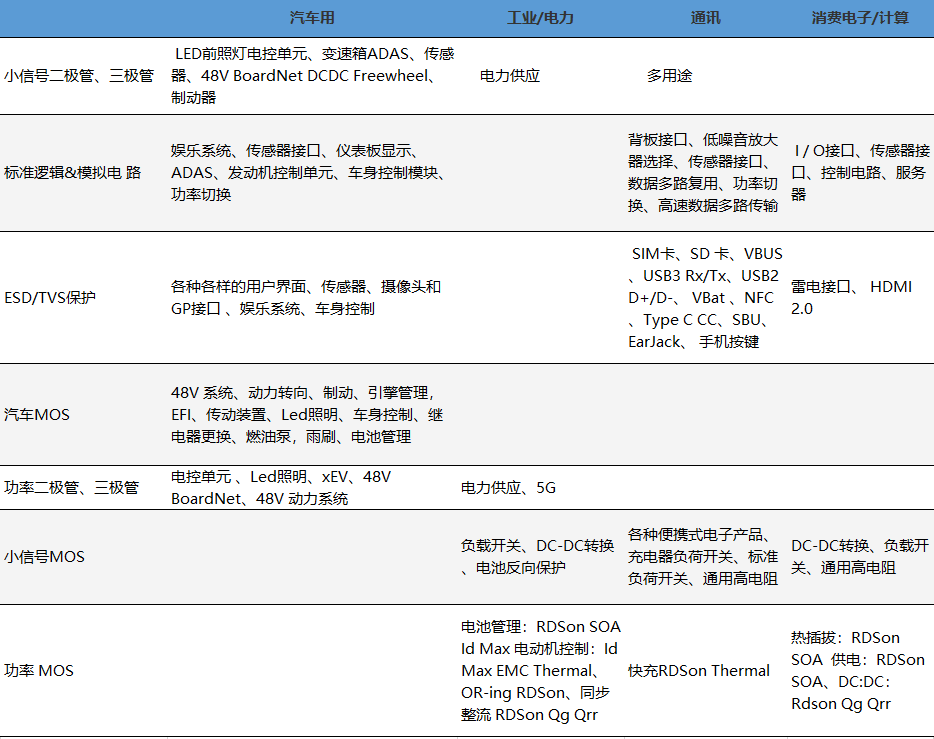Select the 雷电接口、HDMI 2.0 cell
Image resolution: width=934 pixels, height=739 pixels.
pyautogui.click(x=852, y=298)
